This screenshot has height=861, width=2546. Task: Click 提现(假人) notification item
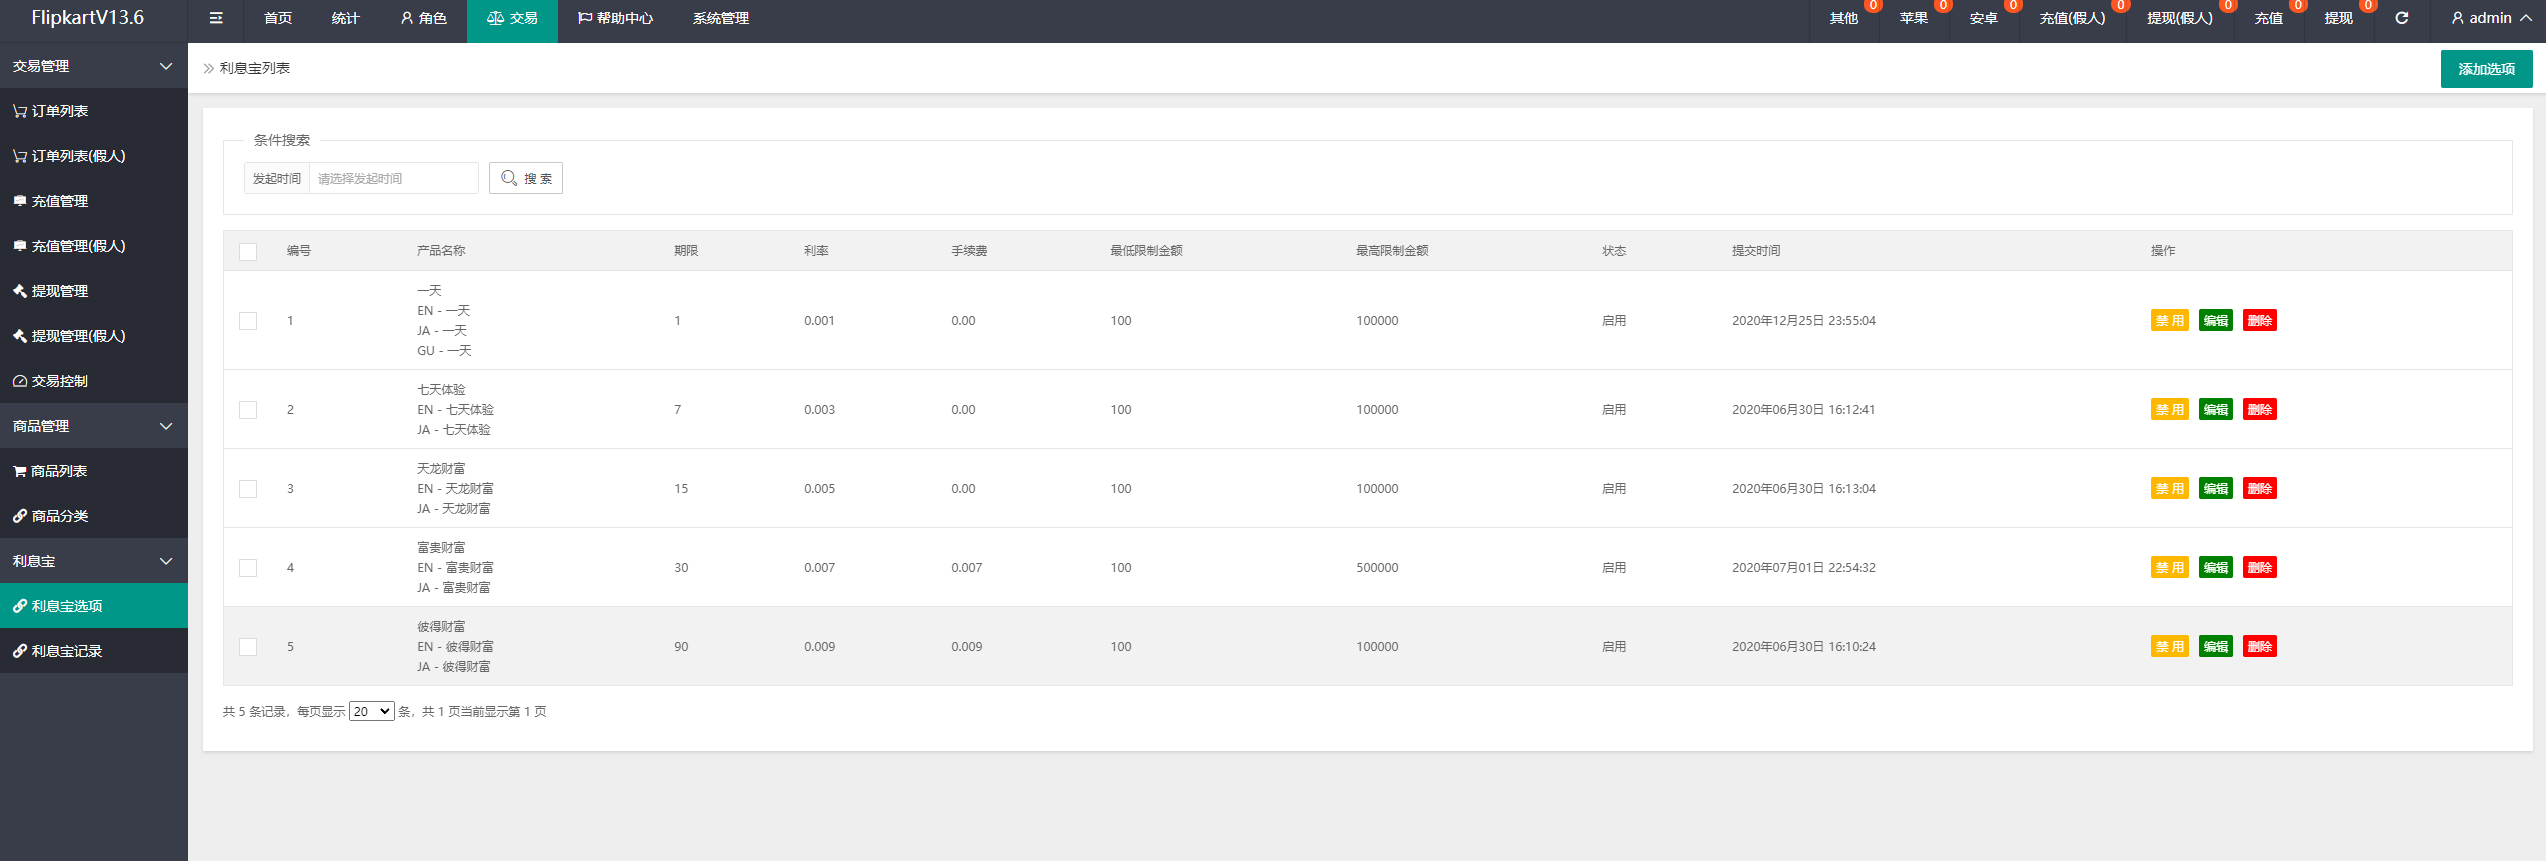(2180, 18)
